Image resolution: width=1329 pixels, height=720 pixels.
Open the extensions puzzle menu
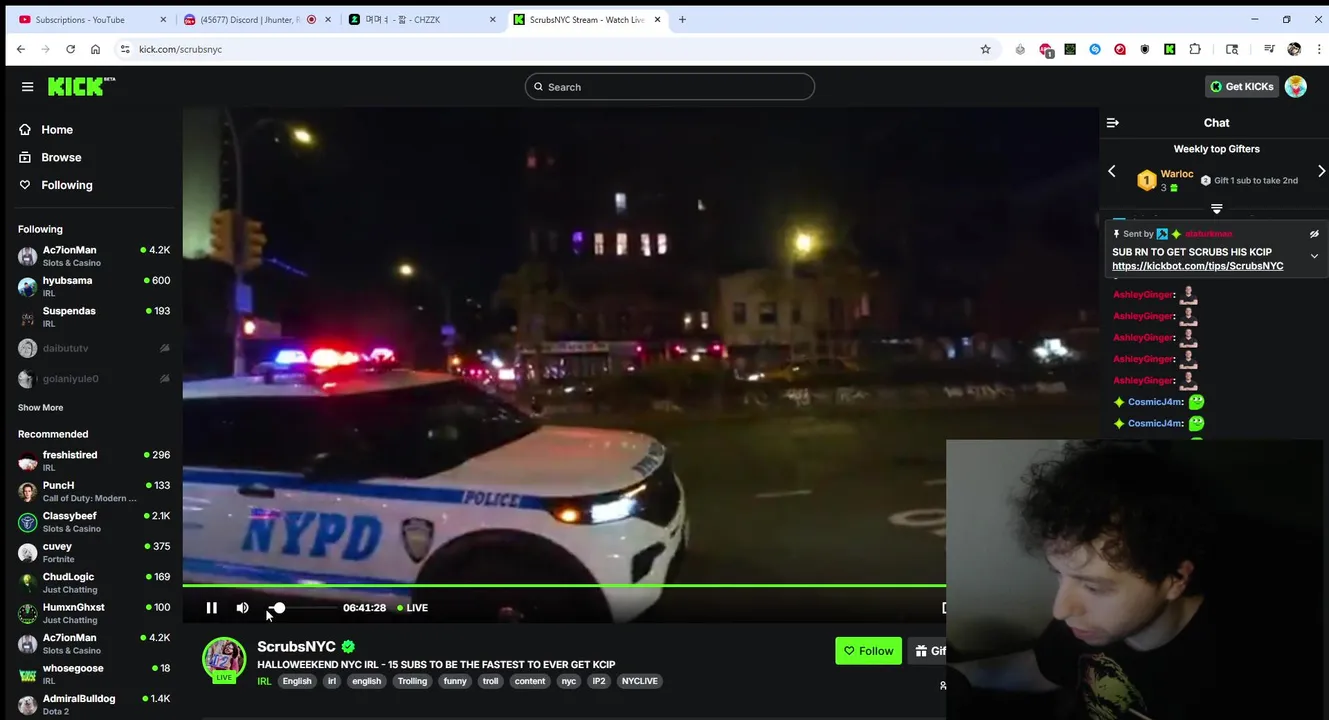pyautogui.click(x=1195, y=49)
